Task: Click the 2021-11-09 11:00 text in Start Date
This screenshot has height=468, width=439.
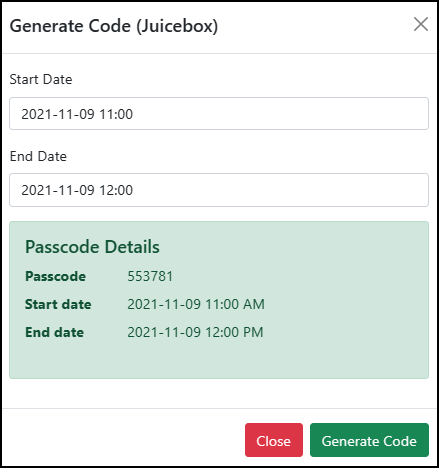Action: click(x=77, y=114)
